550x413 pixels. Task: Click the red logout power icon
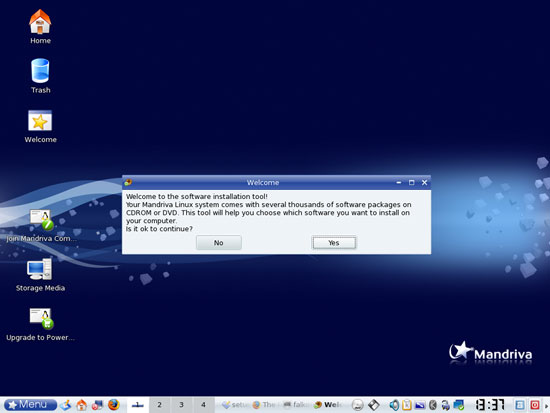[535, 405]
